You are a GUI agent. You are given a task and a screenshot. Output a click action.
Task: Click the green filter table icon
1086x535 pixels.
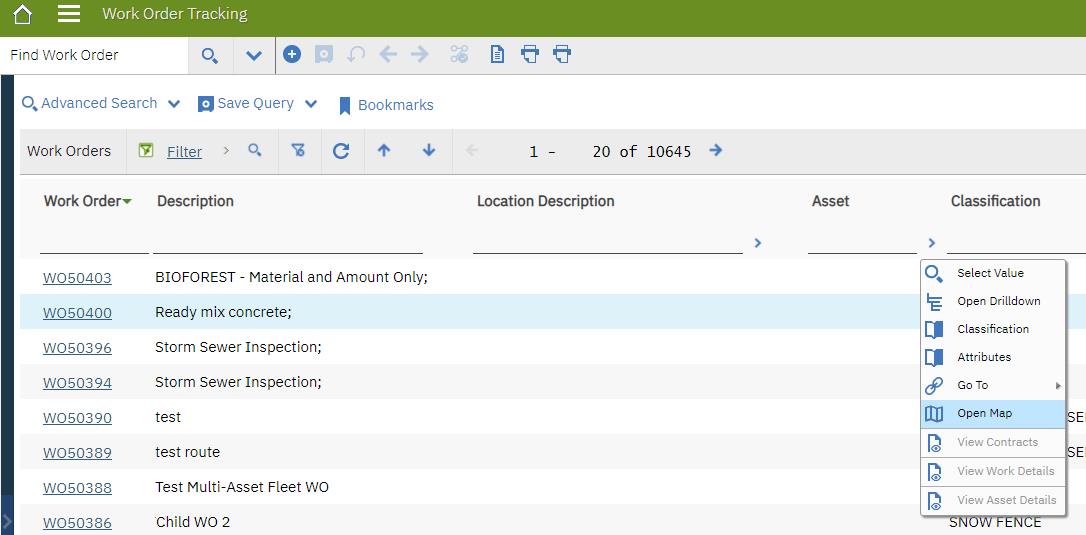145,150
